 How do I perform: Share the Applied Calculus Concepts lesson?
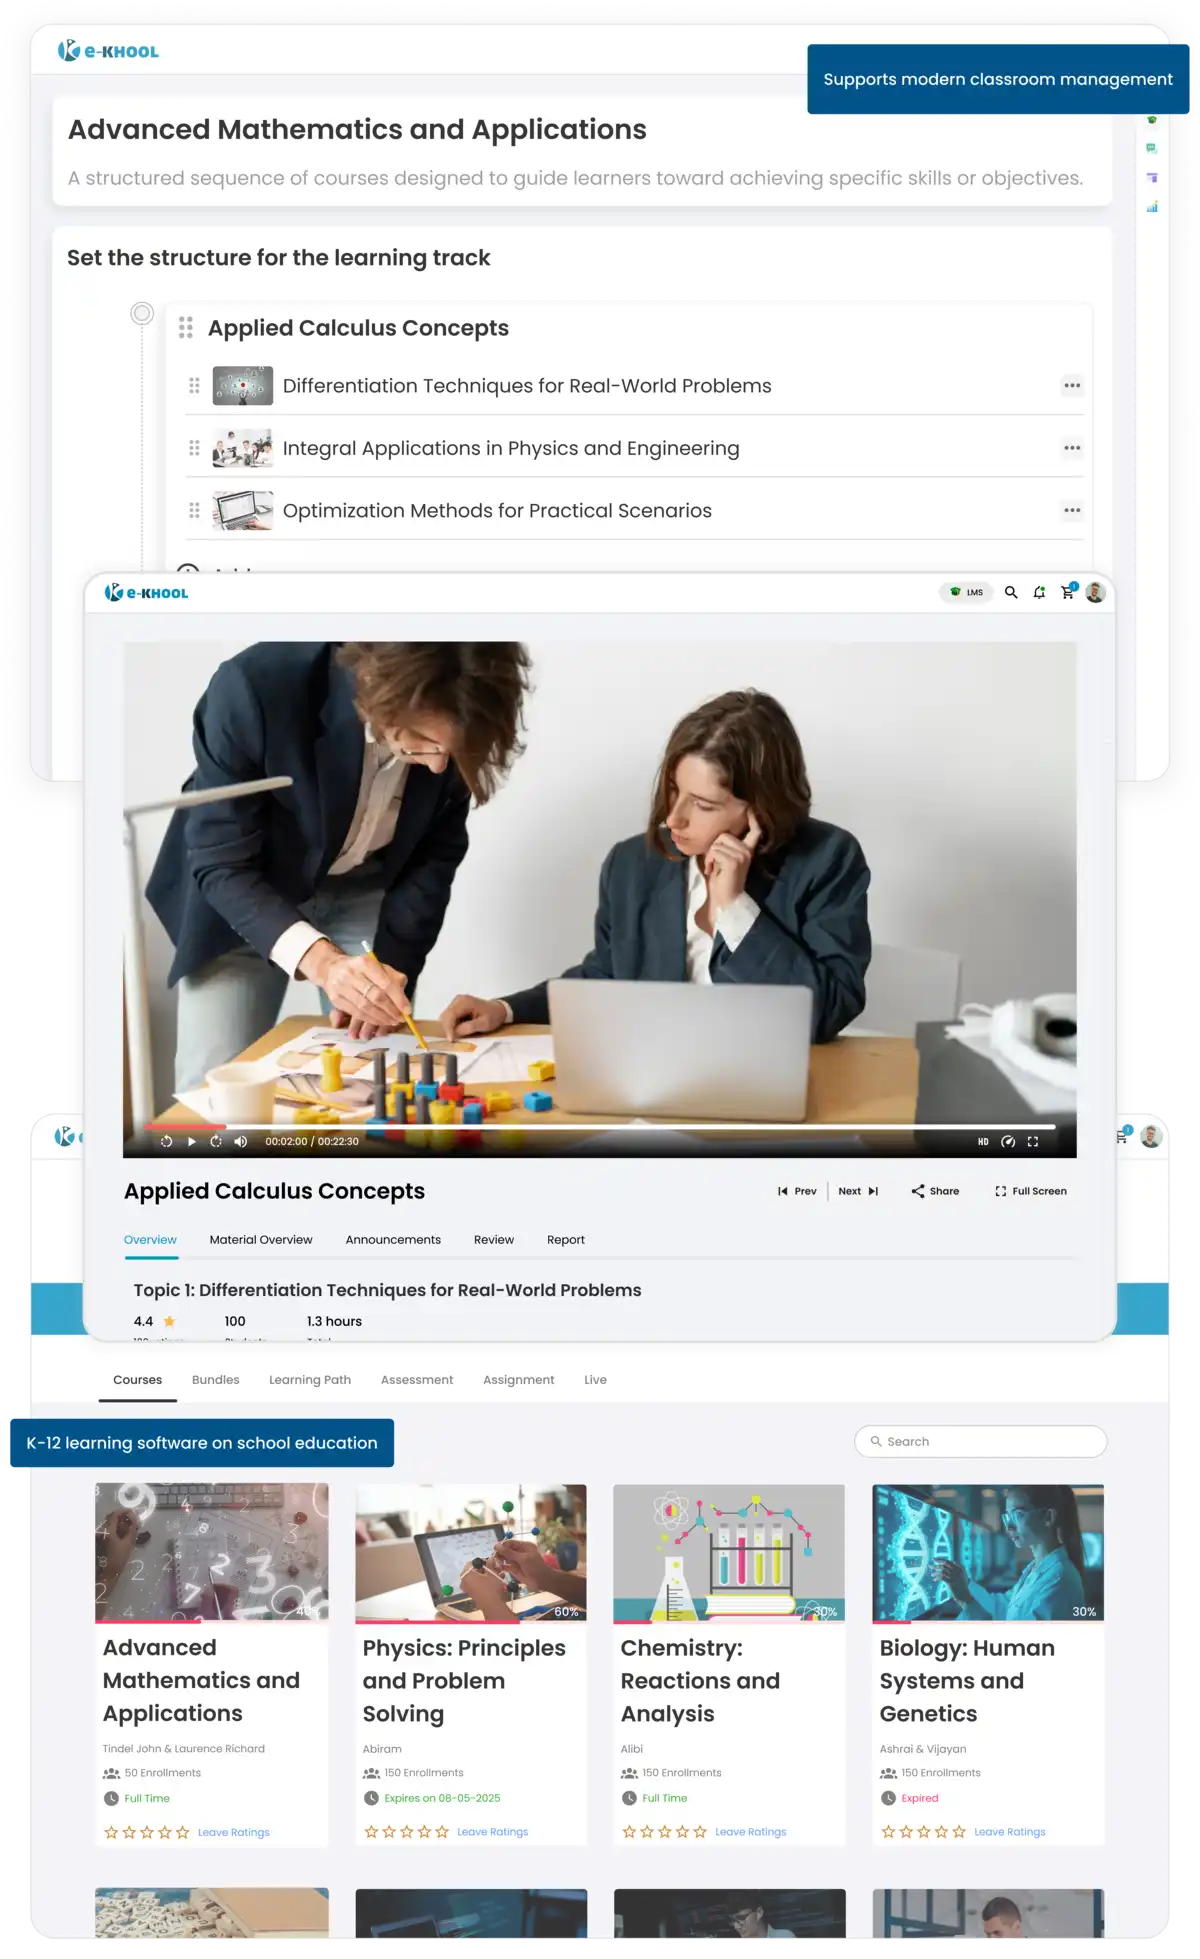pyautogui.click(x=935, y=1191)
